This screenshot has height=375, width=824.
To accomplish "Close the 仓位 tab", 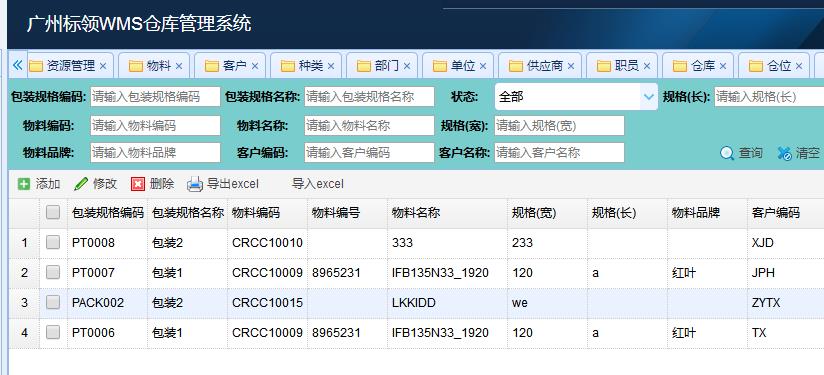I will pyautogui.click(x=799, y=66).
